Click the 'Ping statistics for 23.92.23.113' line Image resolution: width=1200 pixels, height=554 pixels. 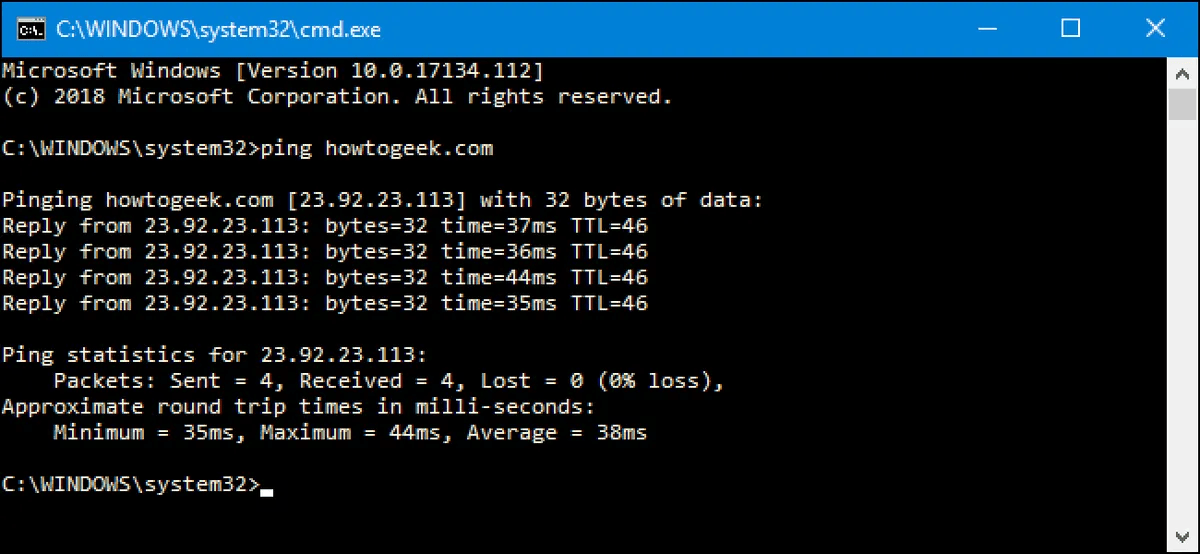(x=214, y=355)
